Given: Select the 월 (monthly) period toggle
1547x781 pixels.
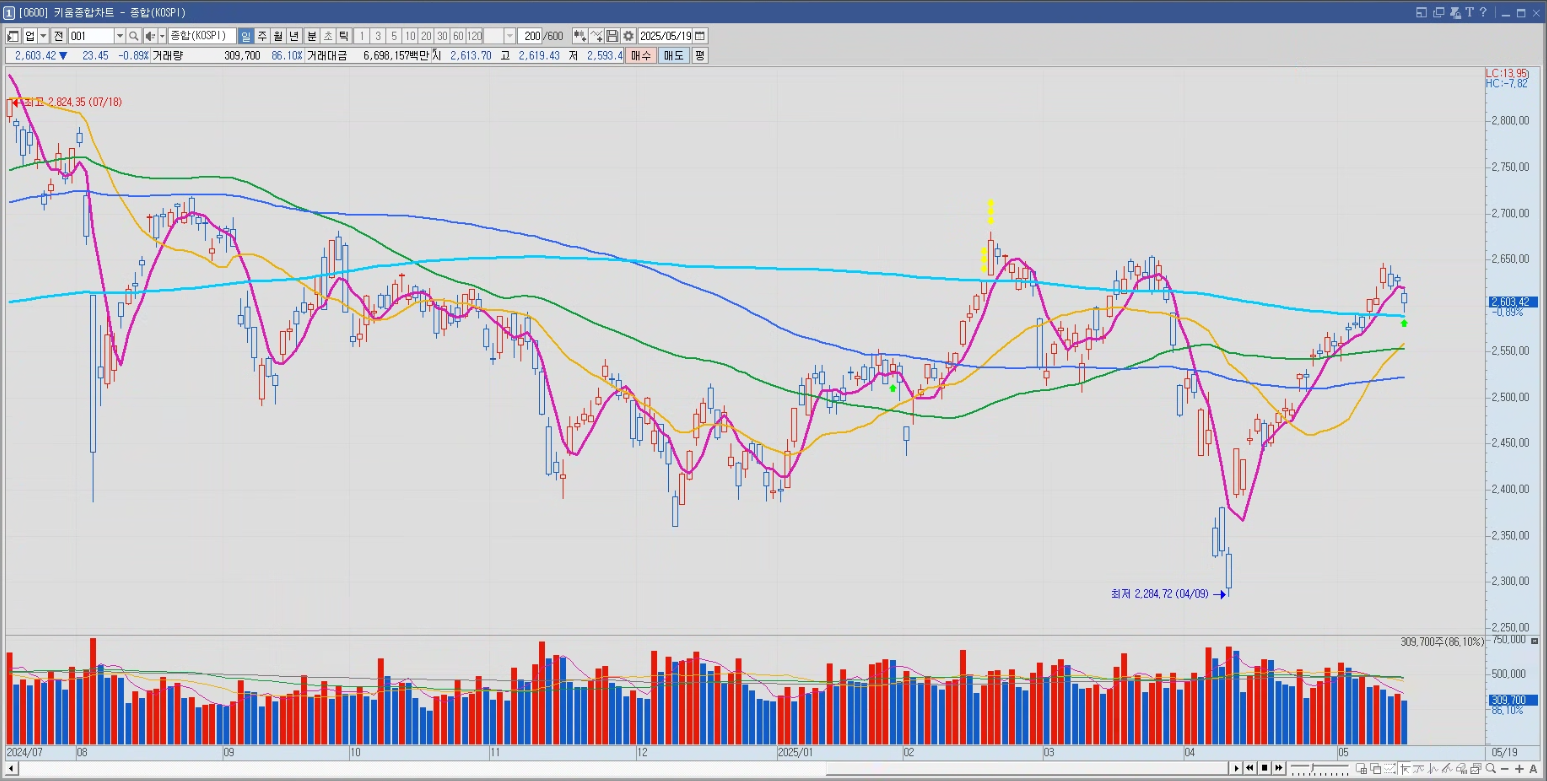Looking at the screenshot, I should (279, 36).
